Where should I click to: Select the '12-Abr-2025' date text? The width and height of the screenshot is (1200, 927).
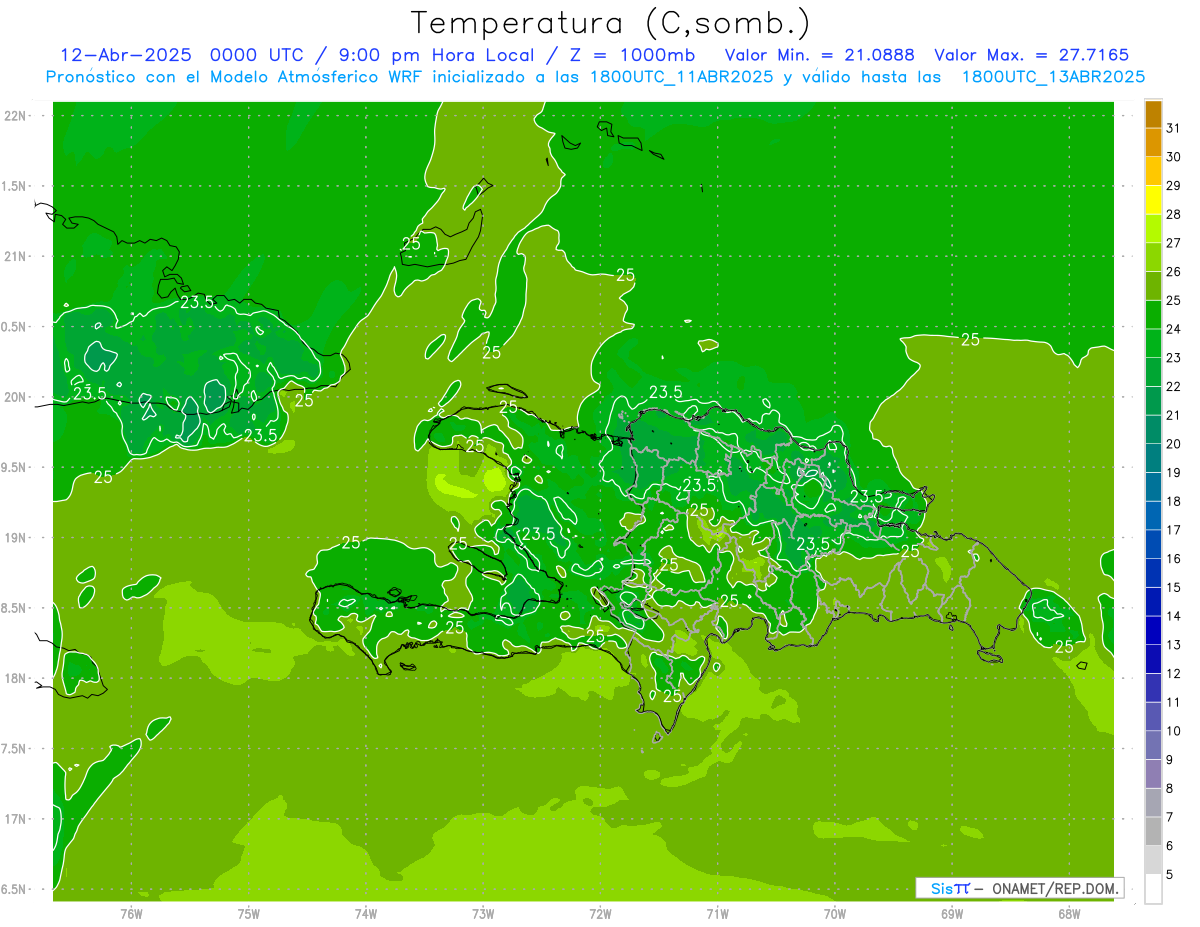click(126, 55)
